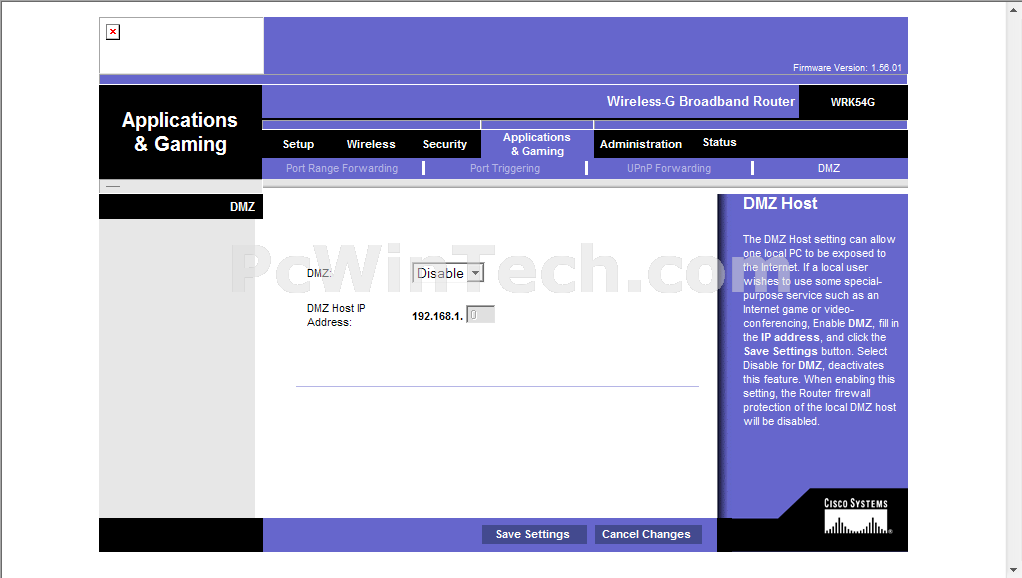
Task: Click the Cisco Systems logo
Action: pos(856,516)
